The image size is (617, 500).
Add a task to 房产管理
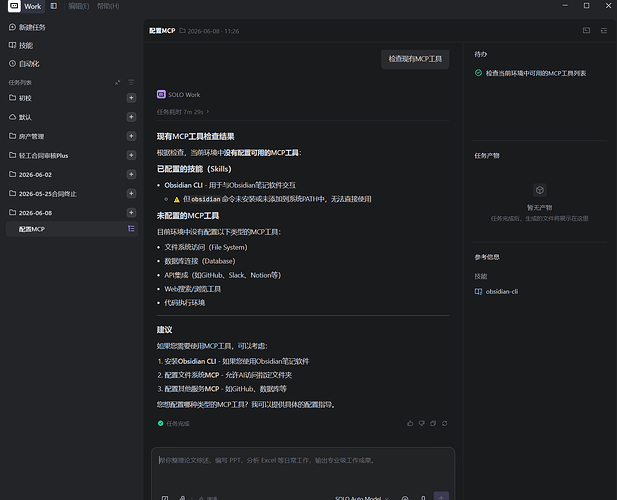(131, 136)
